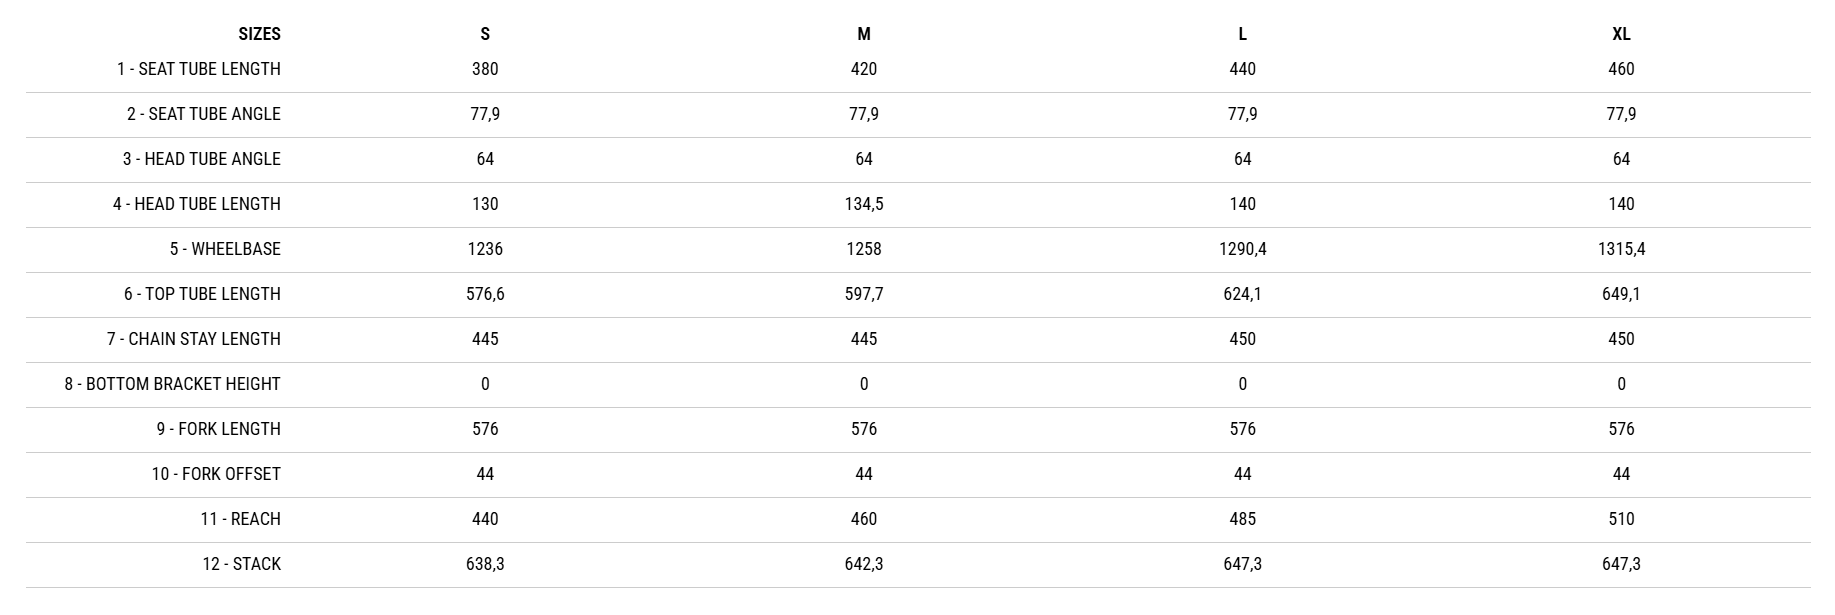
Task: Select the XL size column header
Action: [x=1621, y=34]
